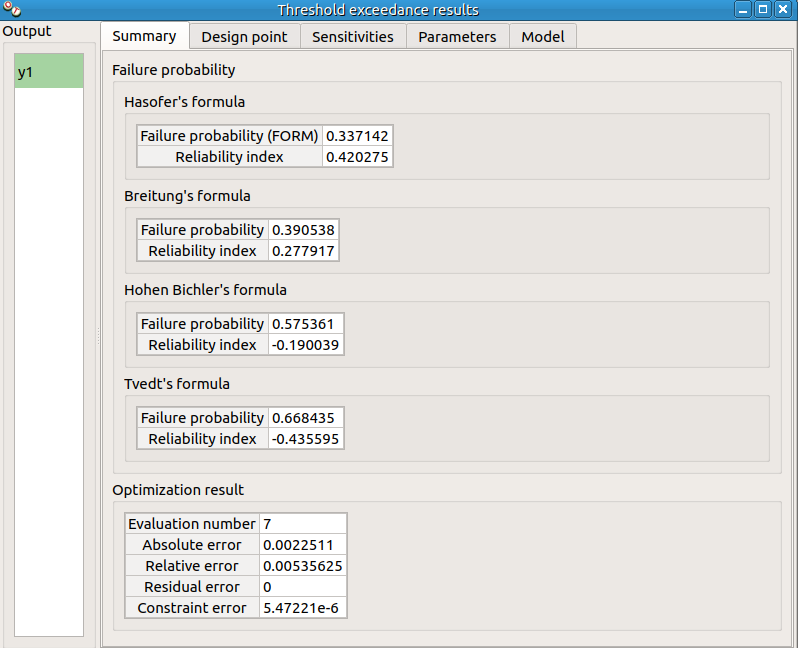The height and width of the screenshot is (648, 798).
Task: Click the Relative error value 0.00535625
Action: coord(302,566)
